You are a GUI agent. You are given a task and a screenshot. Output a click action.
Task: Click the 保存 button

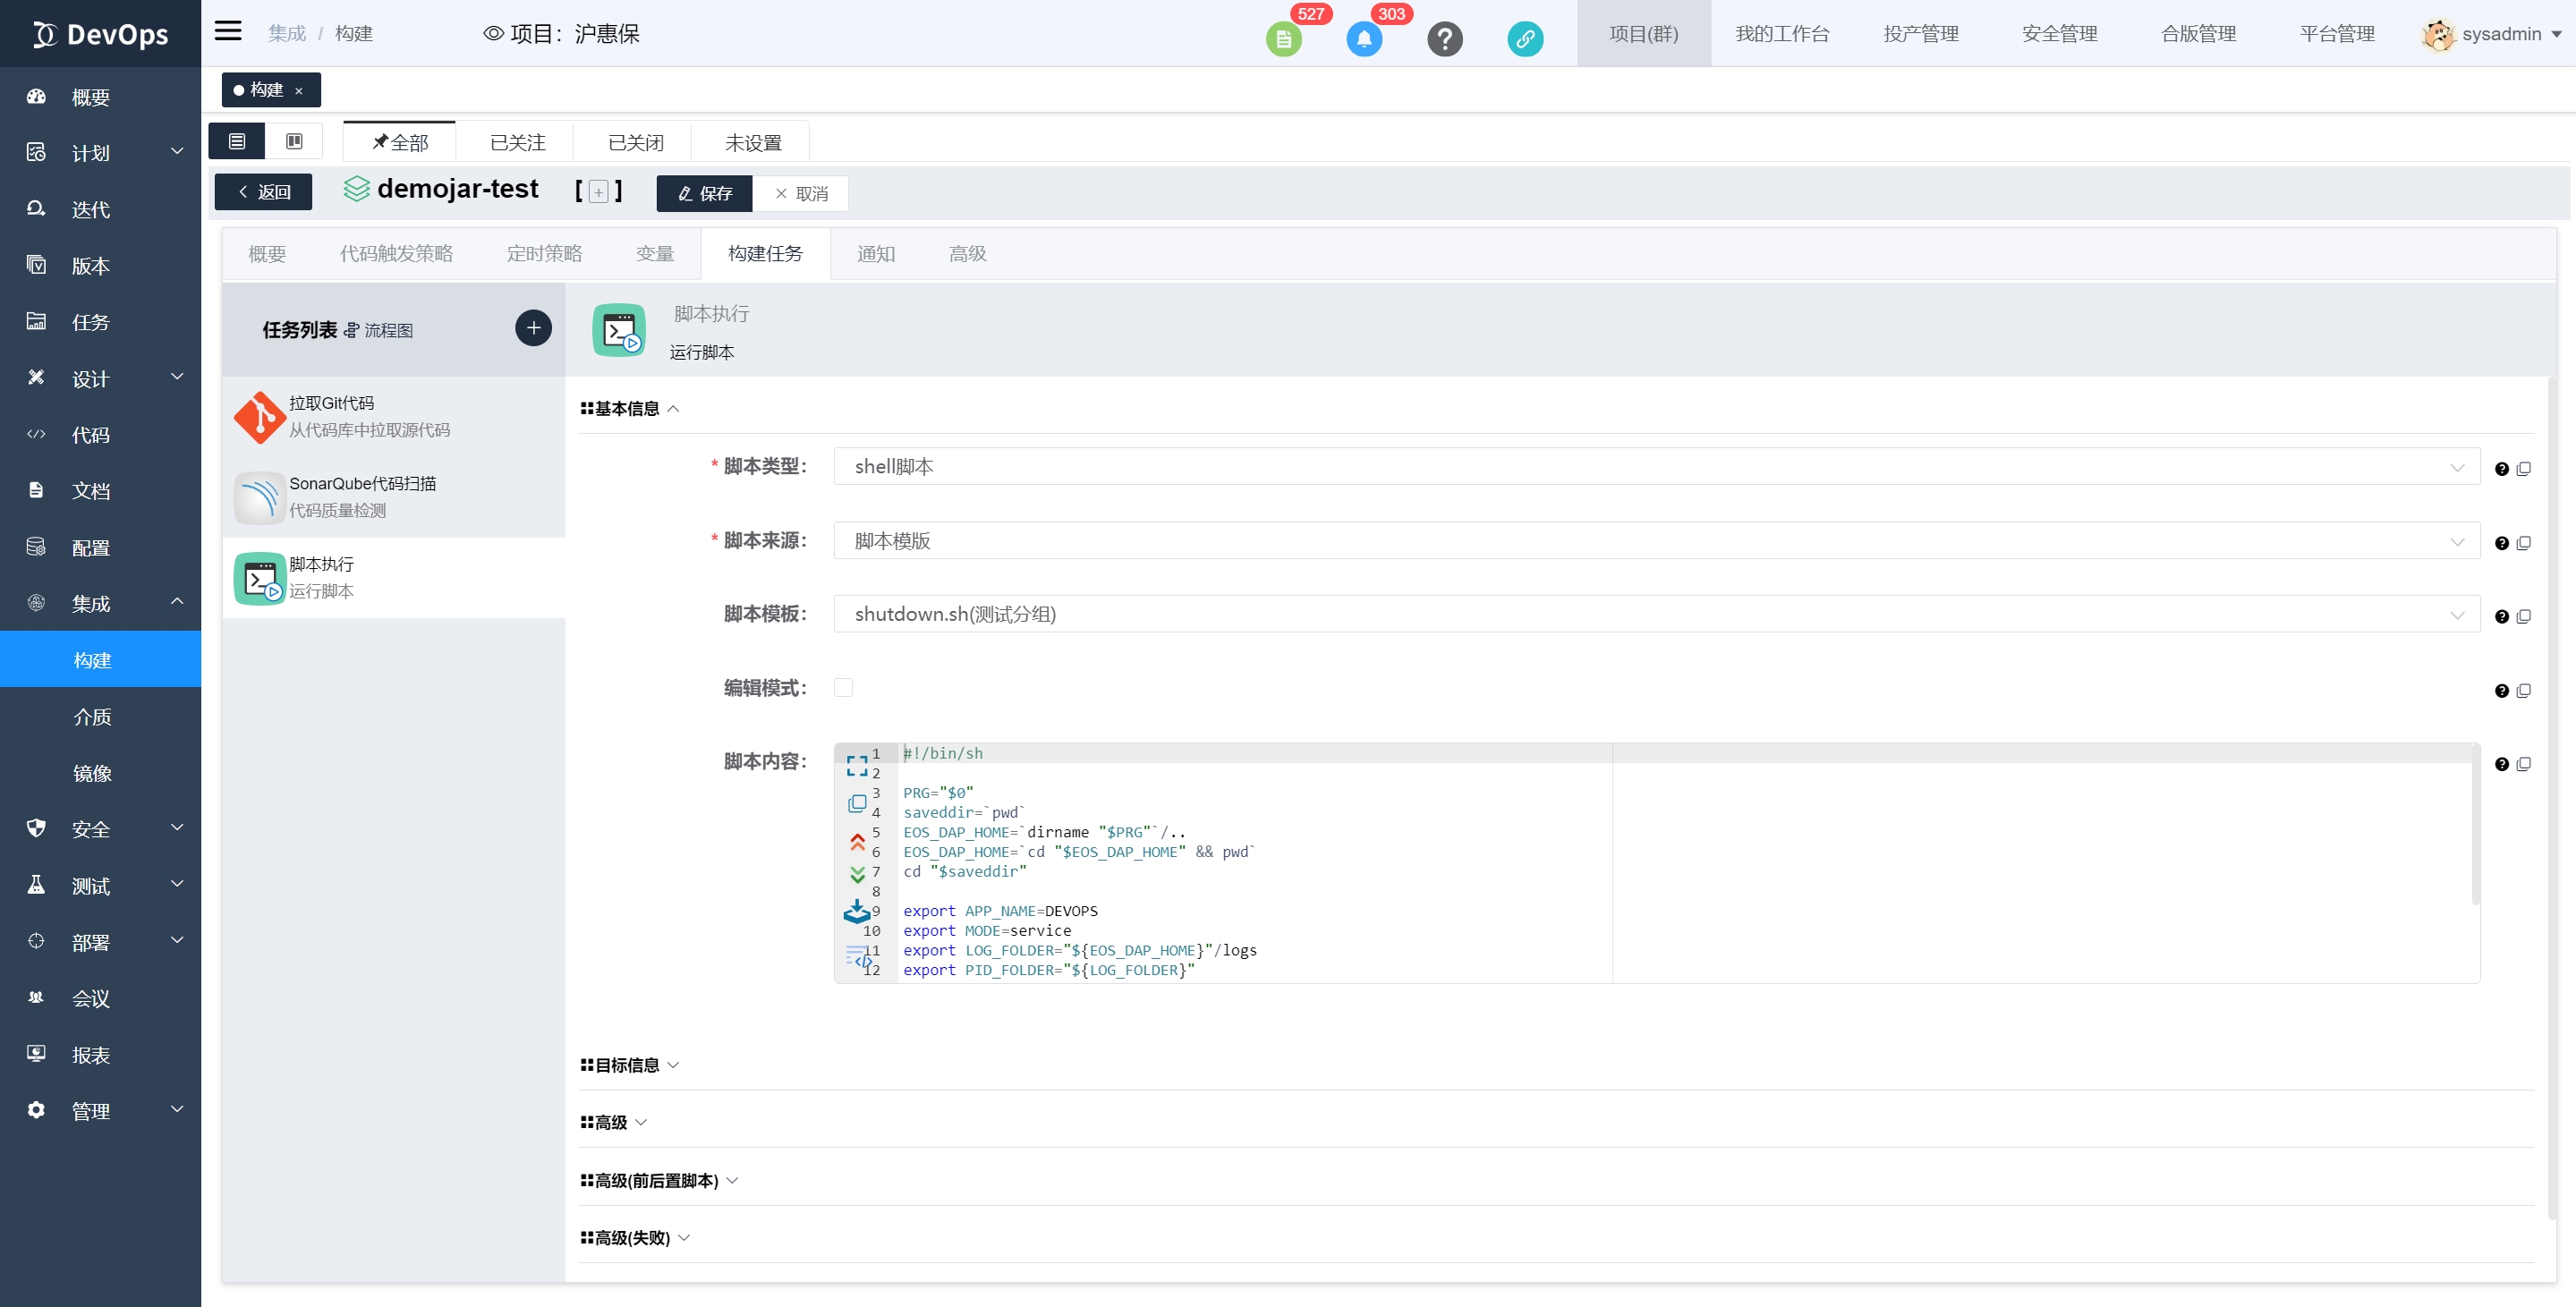pos(704,194)
